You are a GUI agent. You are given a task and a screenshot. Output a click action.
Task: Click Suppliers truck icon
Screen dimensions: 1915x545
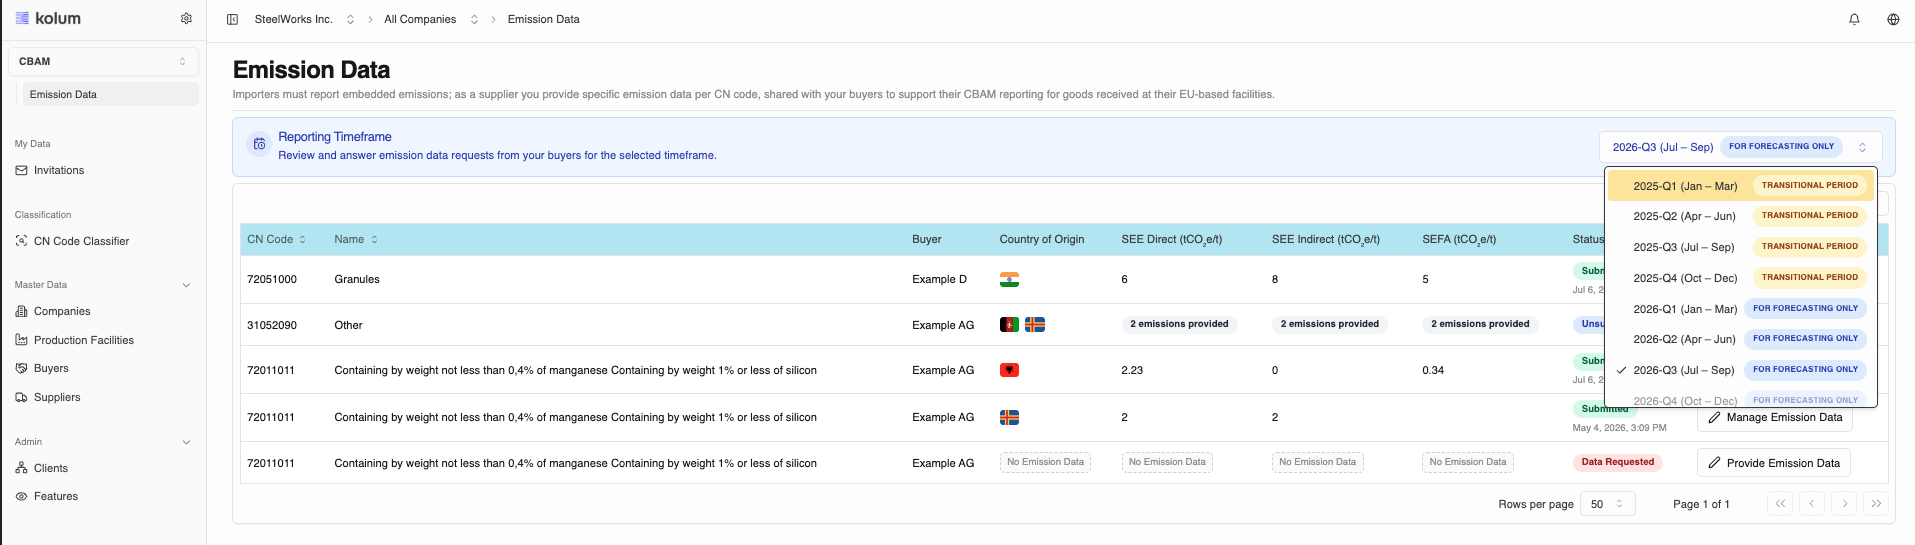click(x=22, y=397)
